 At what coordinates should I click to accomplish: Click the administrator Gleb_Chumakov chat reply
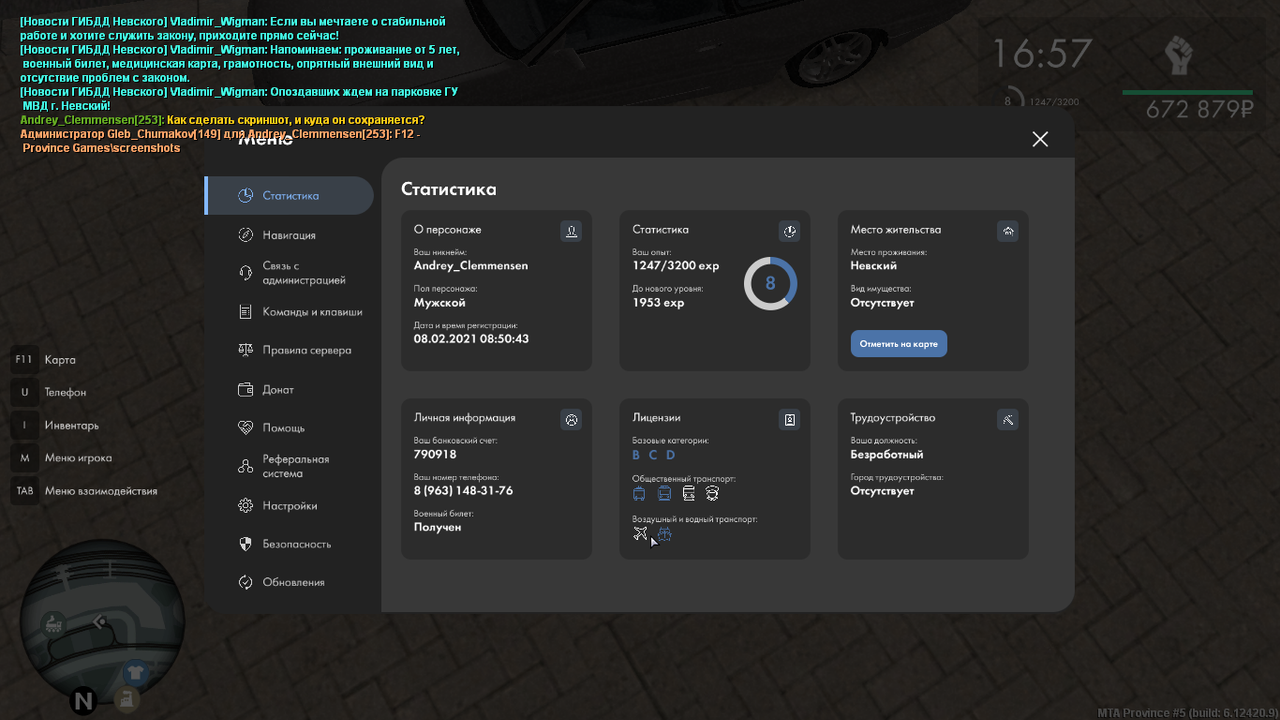(220, 141)
